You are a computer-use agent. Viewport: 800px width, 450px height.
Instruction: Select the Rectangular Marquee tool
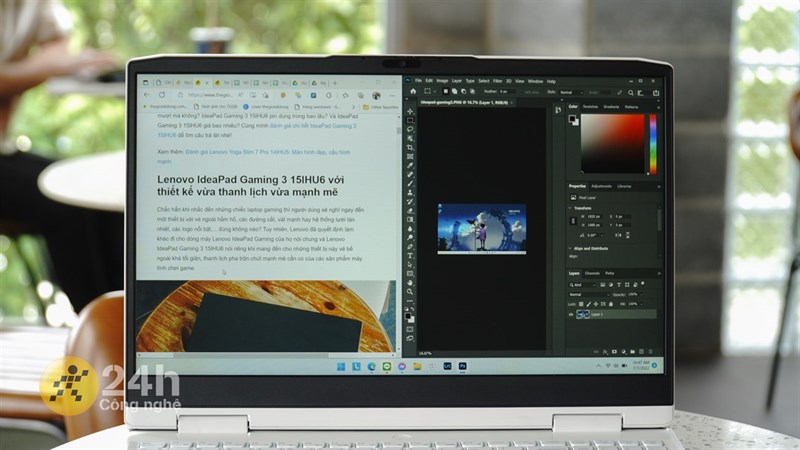coord(410,120)
